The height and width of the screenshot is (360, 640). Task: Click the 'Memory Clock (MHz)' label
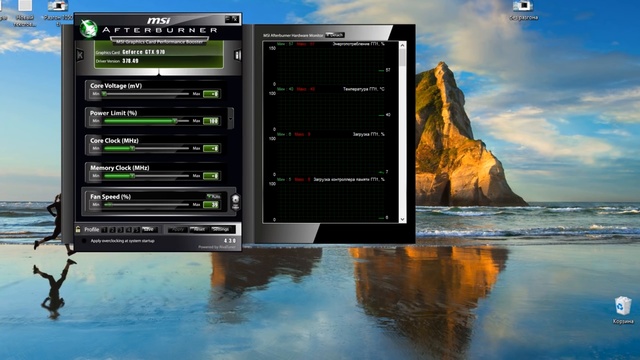(120, 168)
